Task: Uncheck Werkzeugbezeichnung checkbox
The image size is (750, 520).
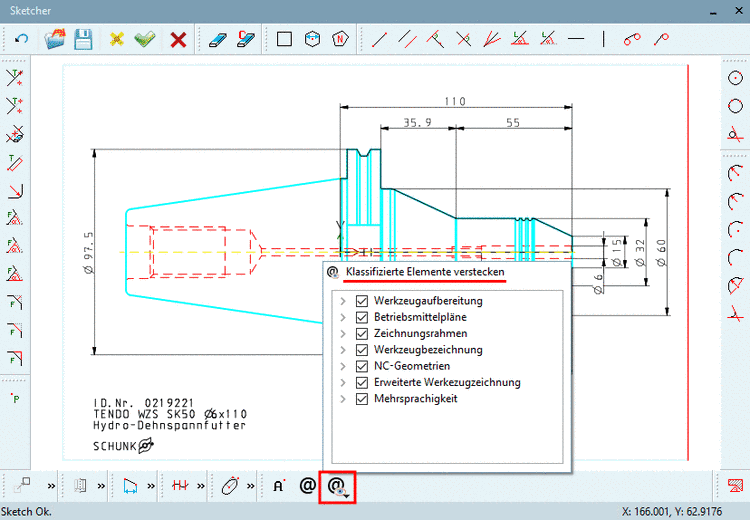Action: click(x=362, y=350)
